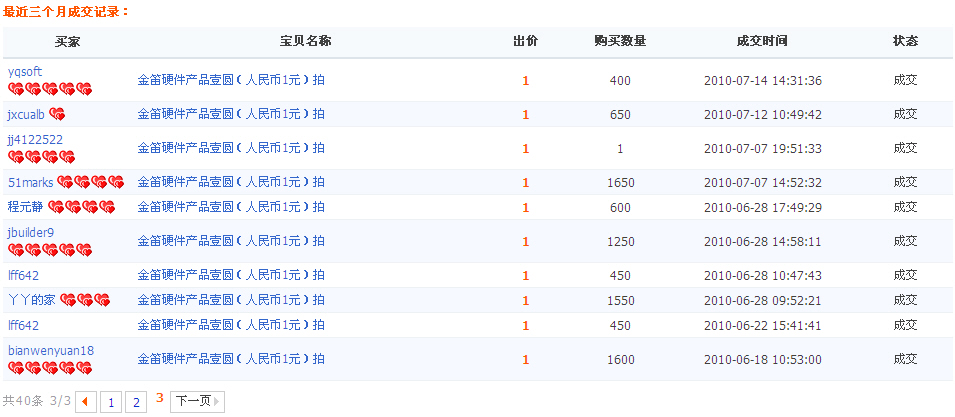This screenshot has width=955, height=417.
Task: Click quantity 600 in 程元静 row
Action: coord(620,208)
